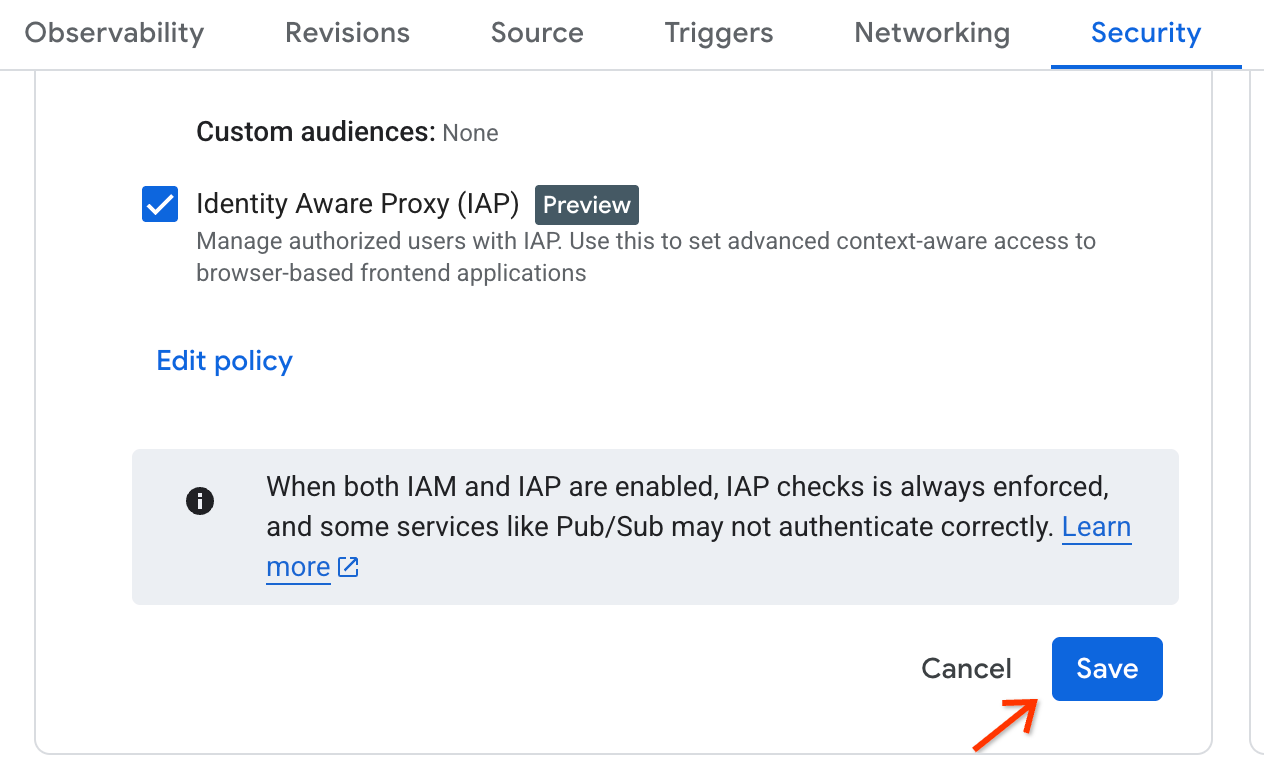Toggle the Identity Aware Proxy (IAP) setting
This screenshot has height=778, width=1264.
pyautogui.click(x=160, y=204)
